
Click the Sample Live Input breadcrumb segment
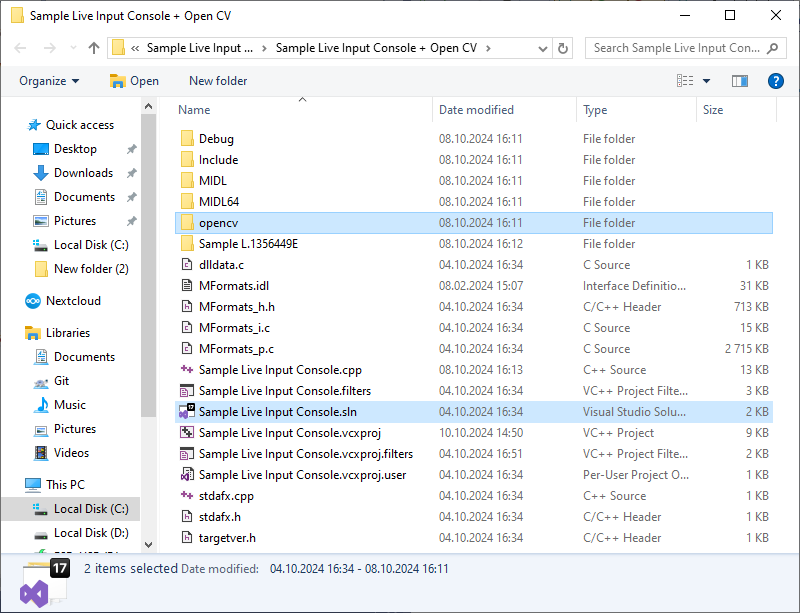click(199, 48)
